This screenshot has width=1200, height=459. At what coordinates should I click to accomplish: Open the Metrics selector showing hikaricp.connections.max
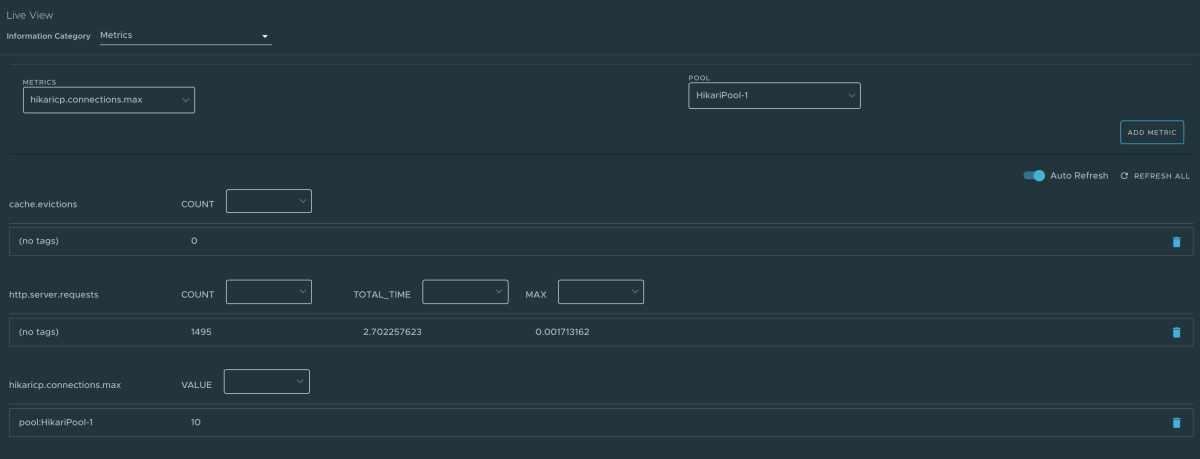109,100
